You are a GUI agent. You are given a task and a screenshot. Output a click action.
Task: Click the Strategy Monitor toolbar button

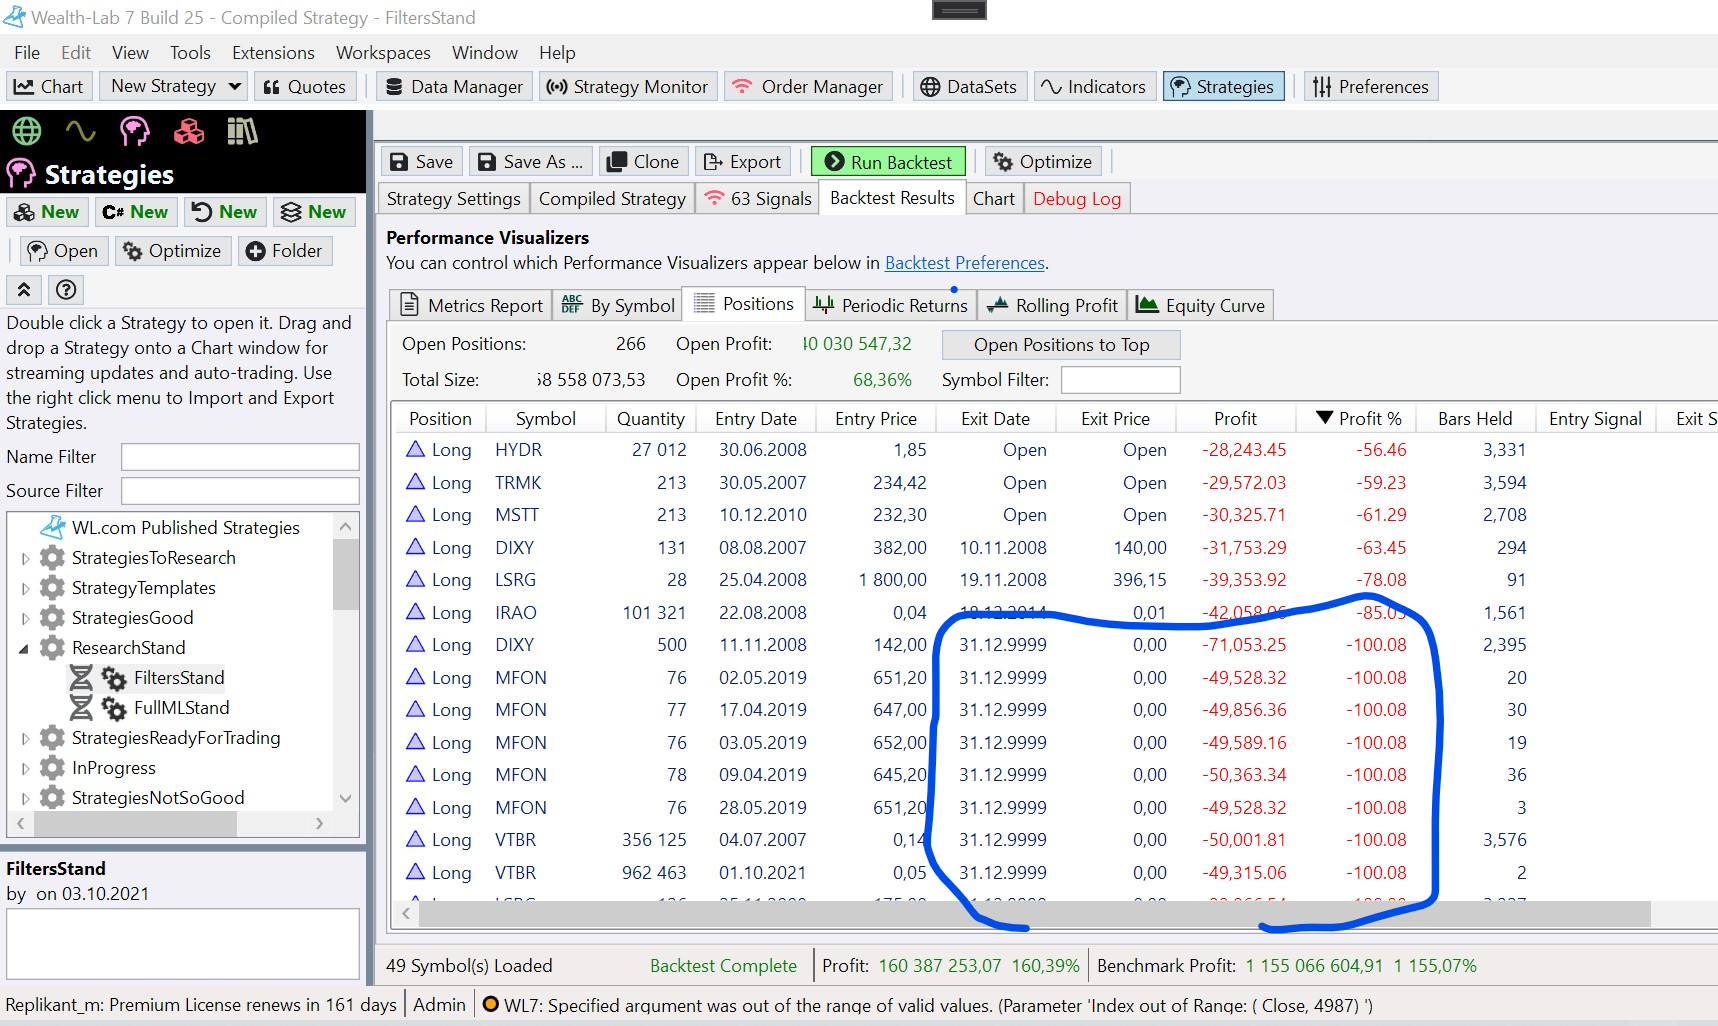click(x=627, y=87)
